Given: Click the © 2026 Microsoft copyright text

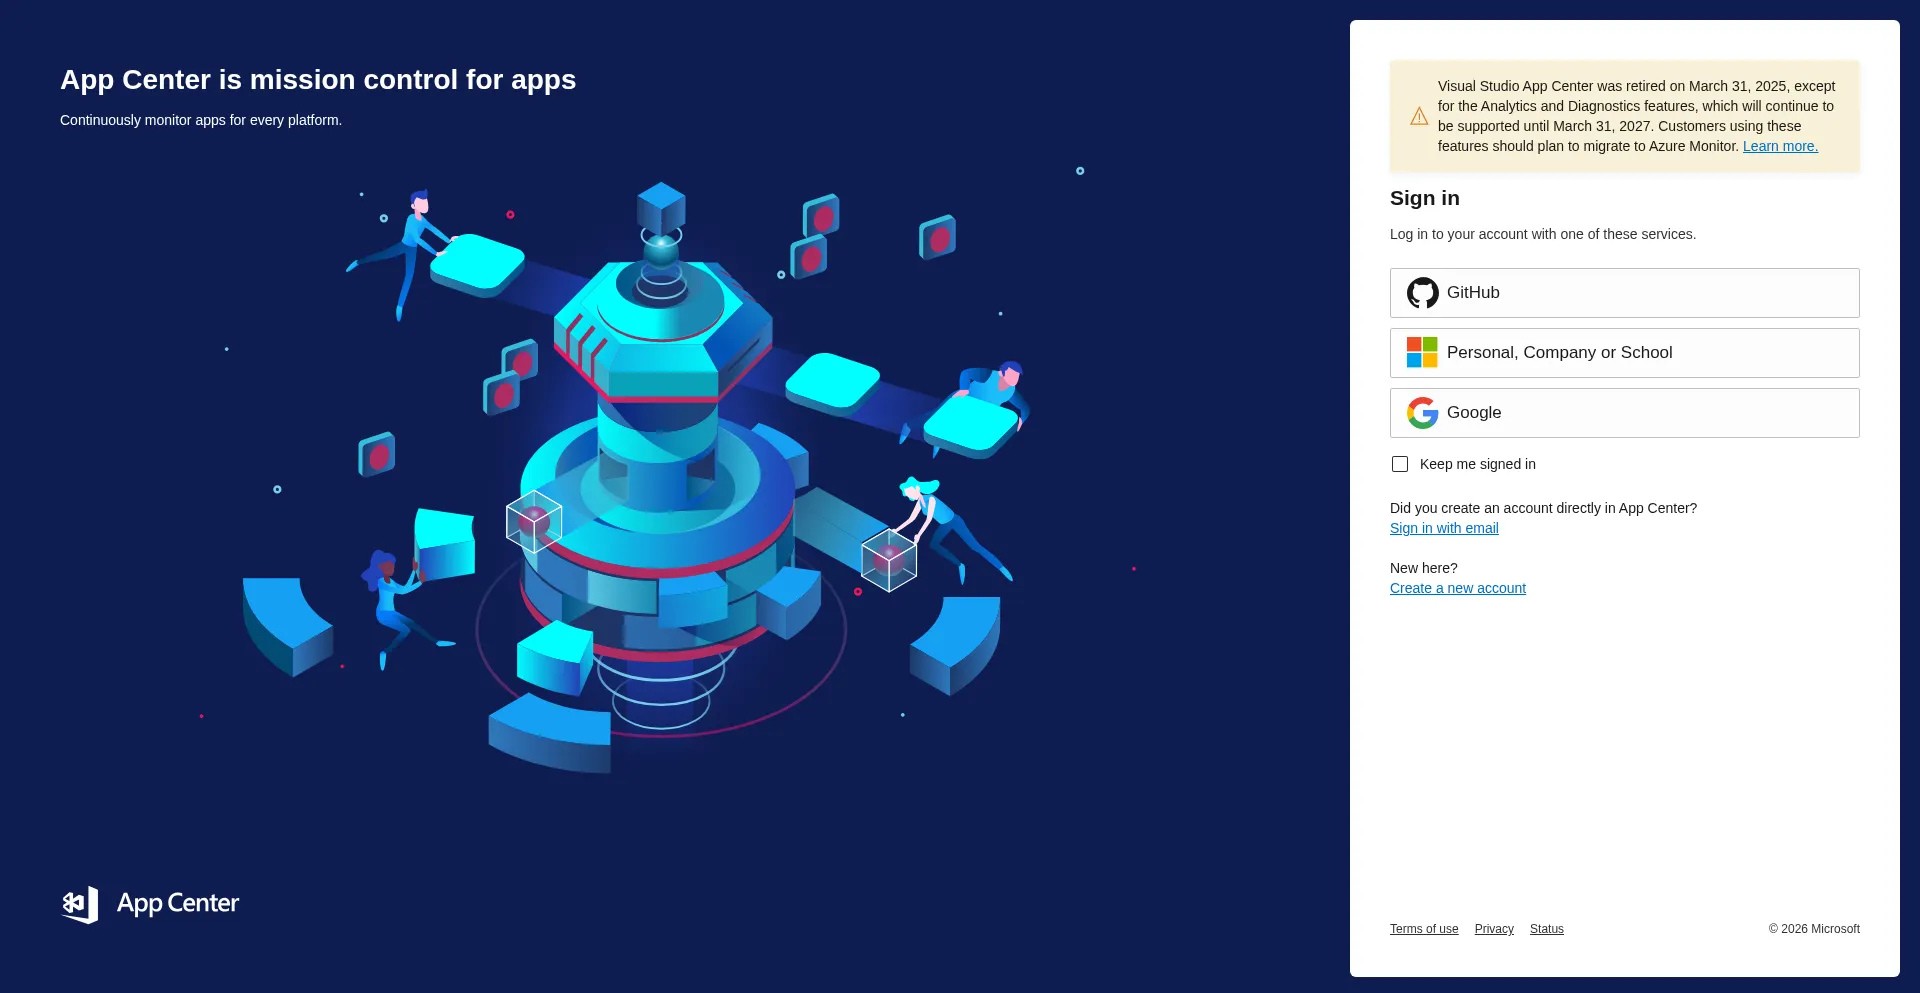Looking at the screenshot, I should 1814,929.
